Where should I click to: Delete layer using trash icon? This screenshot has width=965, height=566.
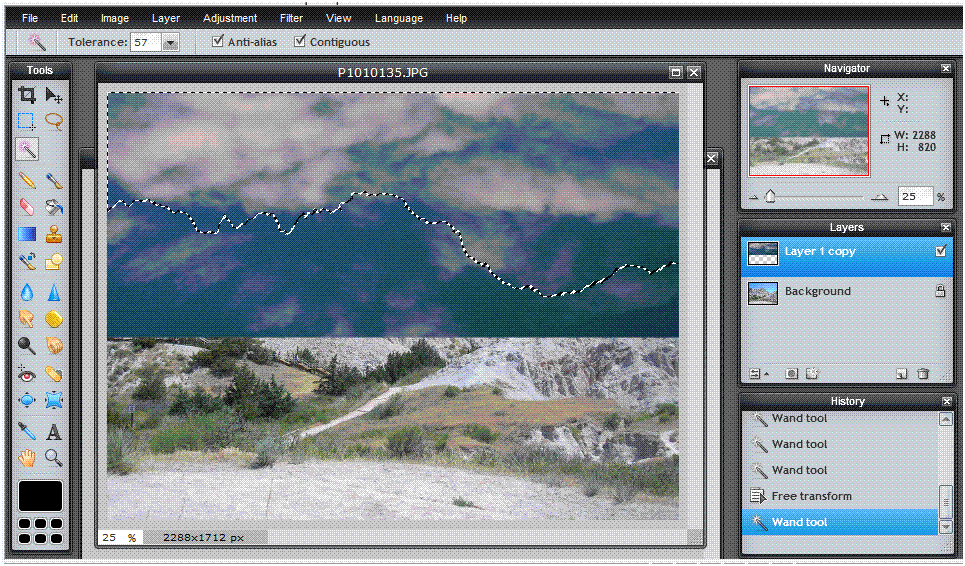923,374
